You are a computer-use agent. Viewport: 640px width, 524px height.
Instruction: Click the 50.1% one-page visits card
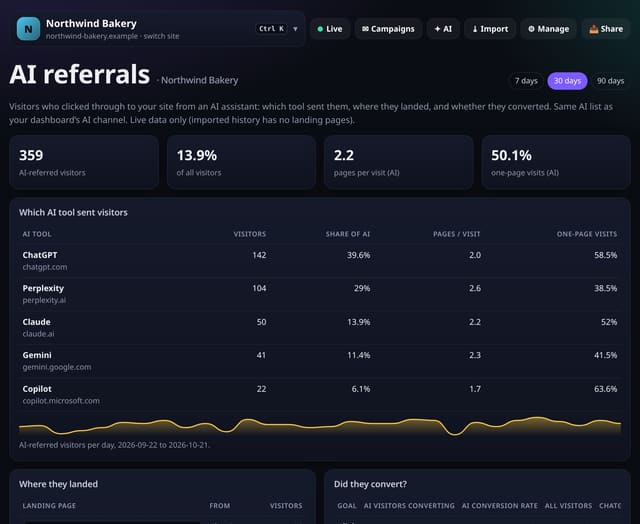pyautogui.click(x=556, y=162)
